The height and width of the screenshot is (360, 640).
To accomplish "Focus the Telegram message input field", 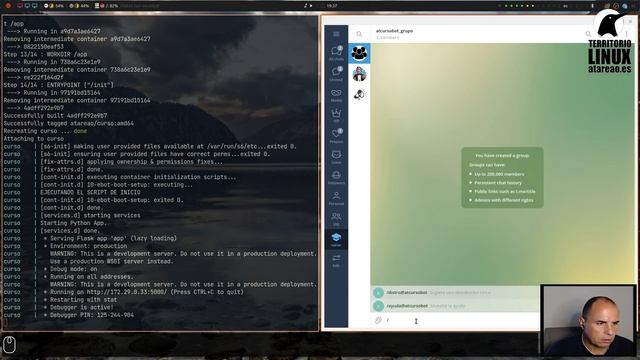I will [461, 321].
